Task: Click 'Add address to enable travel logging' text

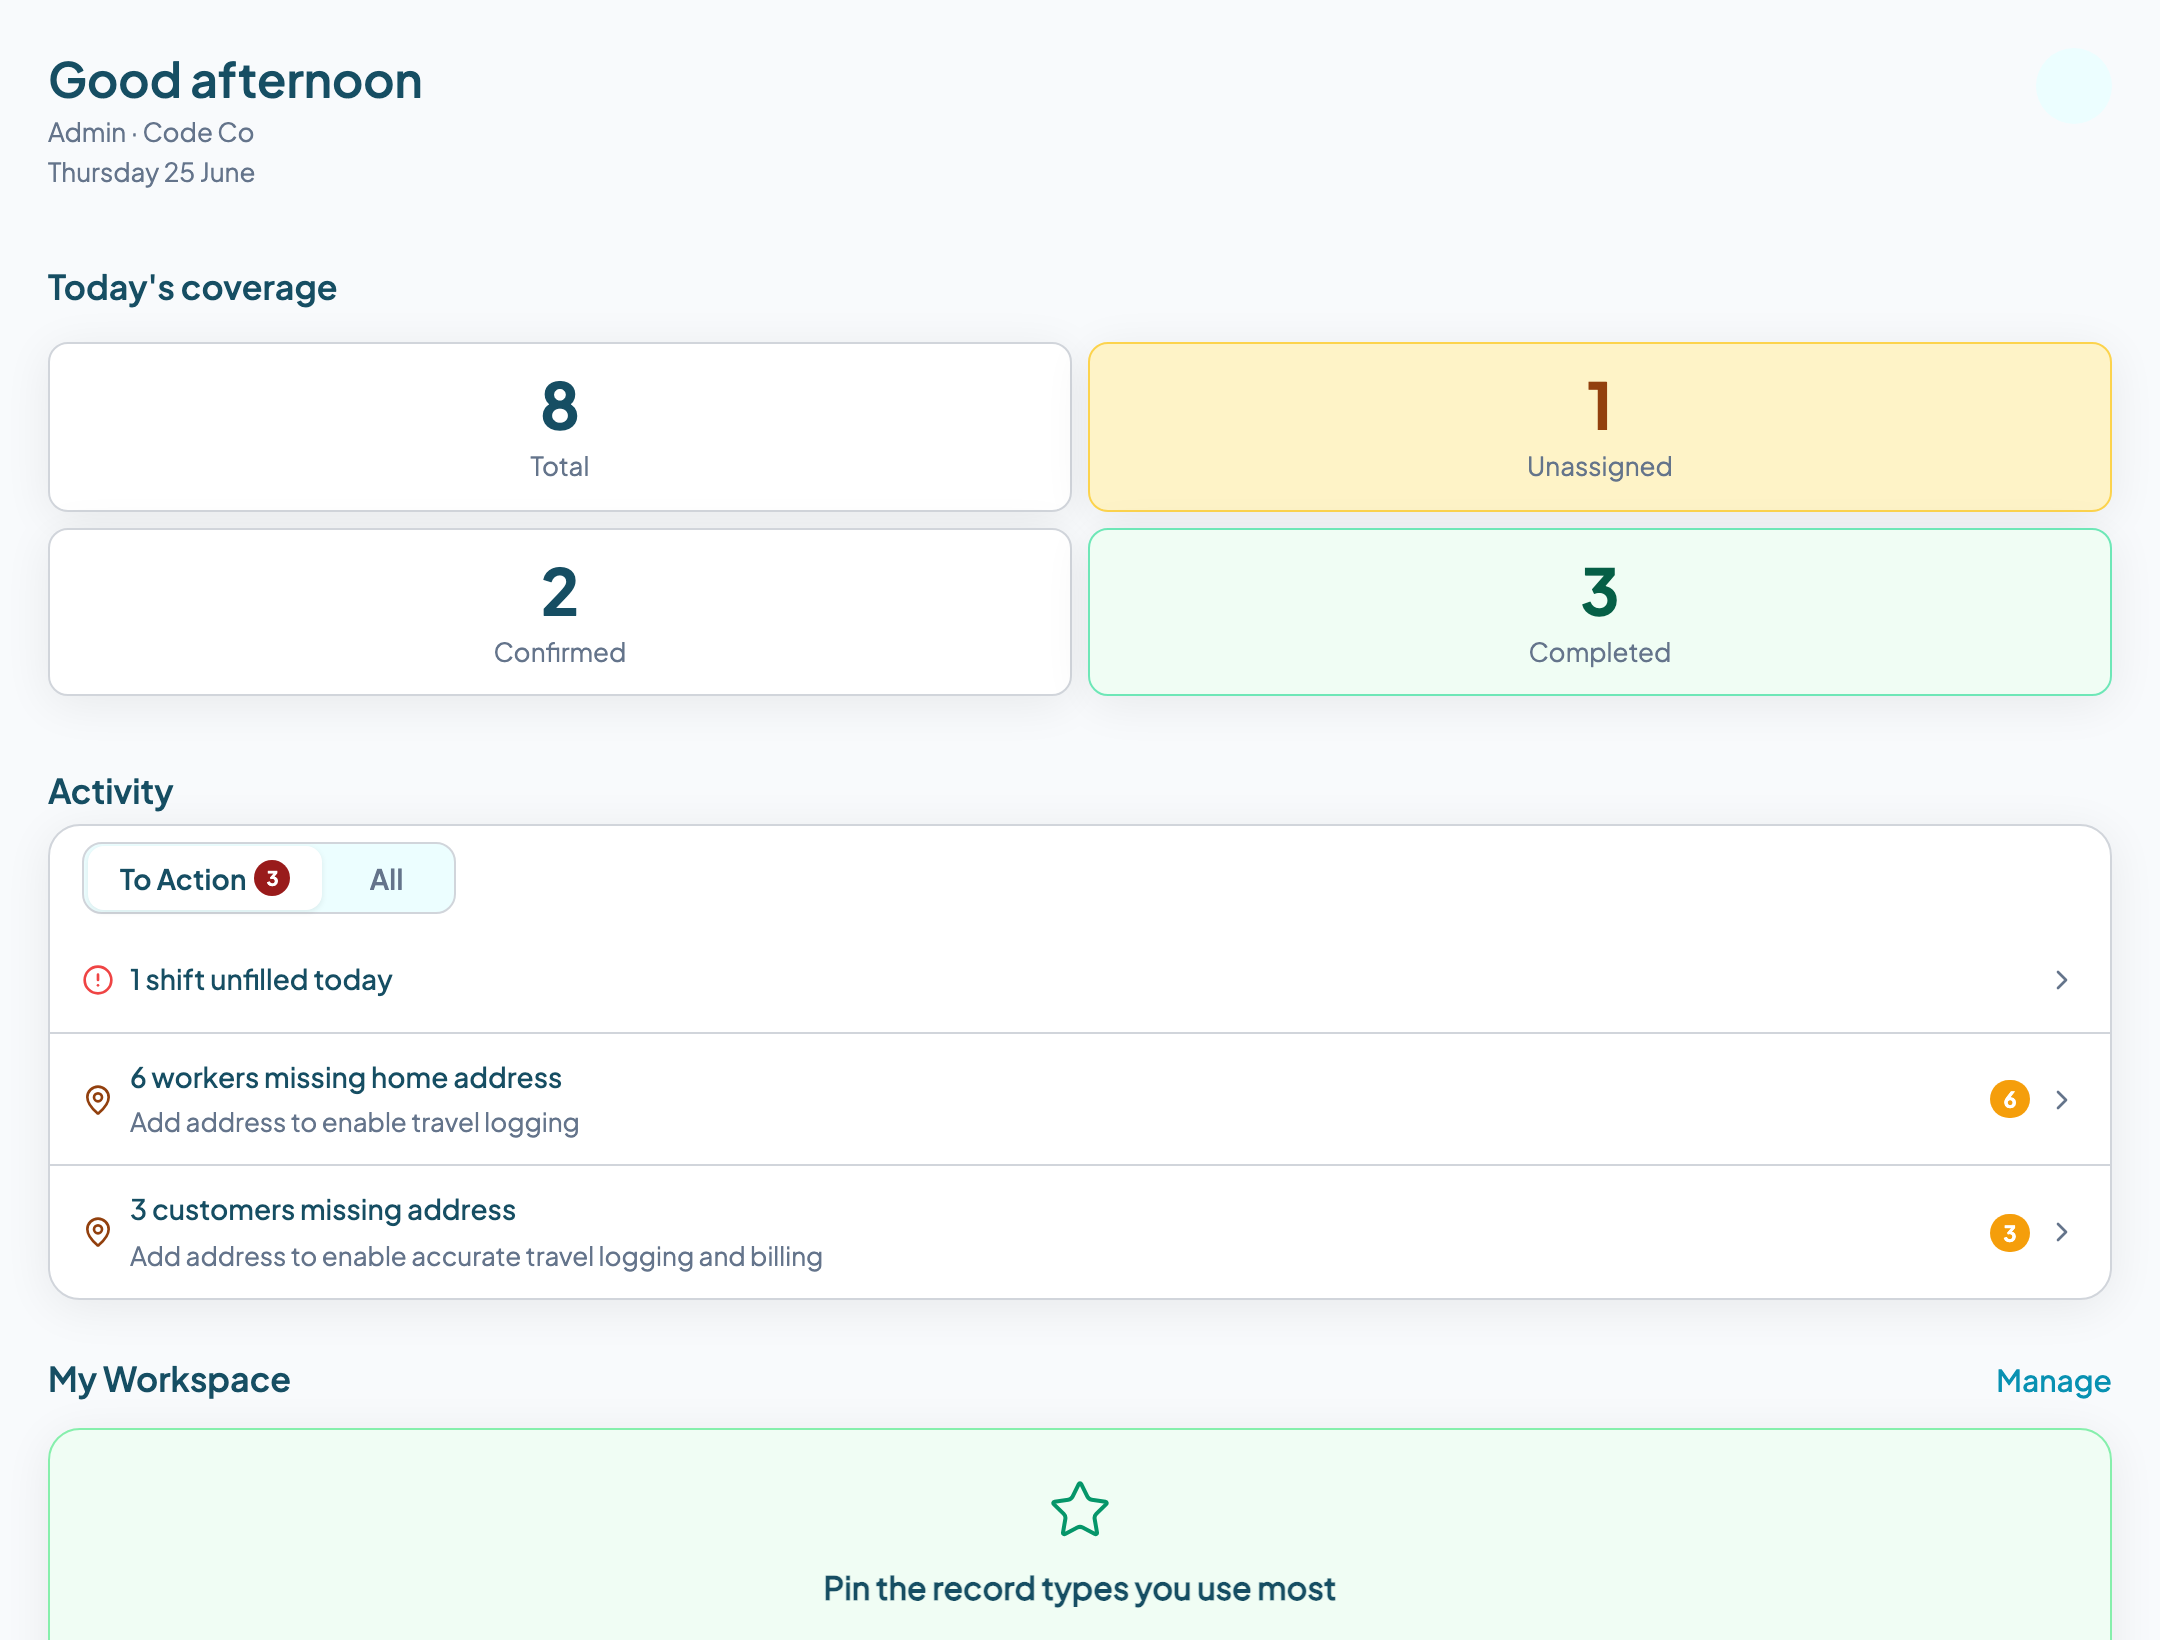Action: tap(354, 1123)
